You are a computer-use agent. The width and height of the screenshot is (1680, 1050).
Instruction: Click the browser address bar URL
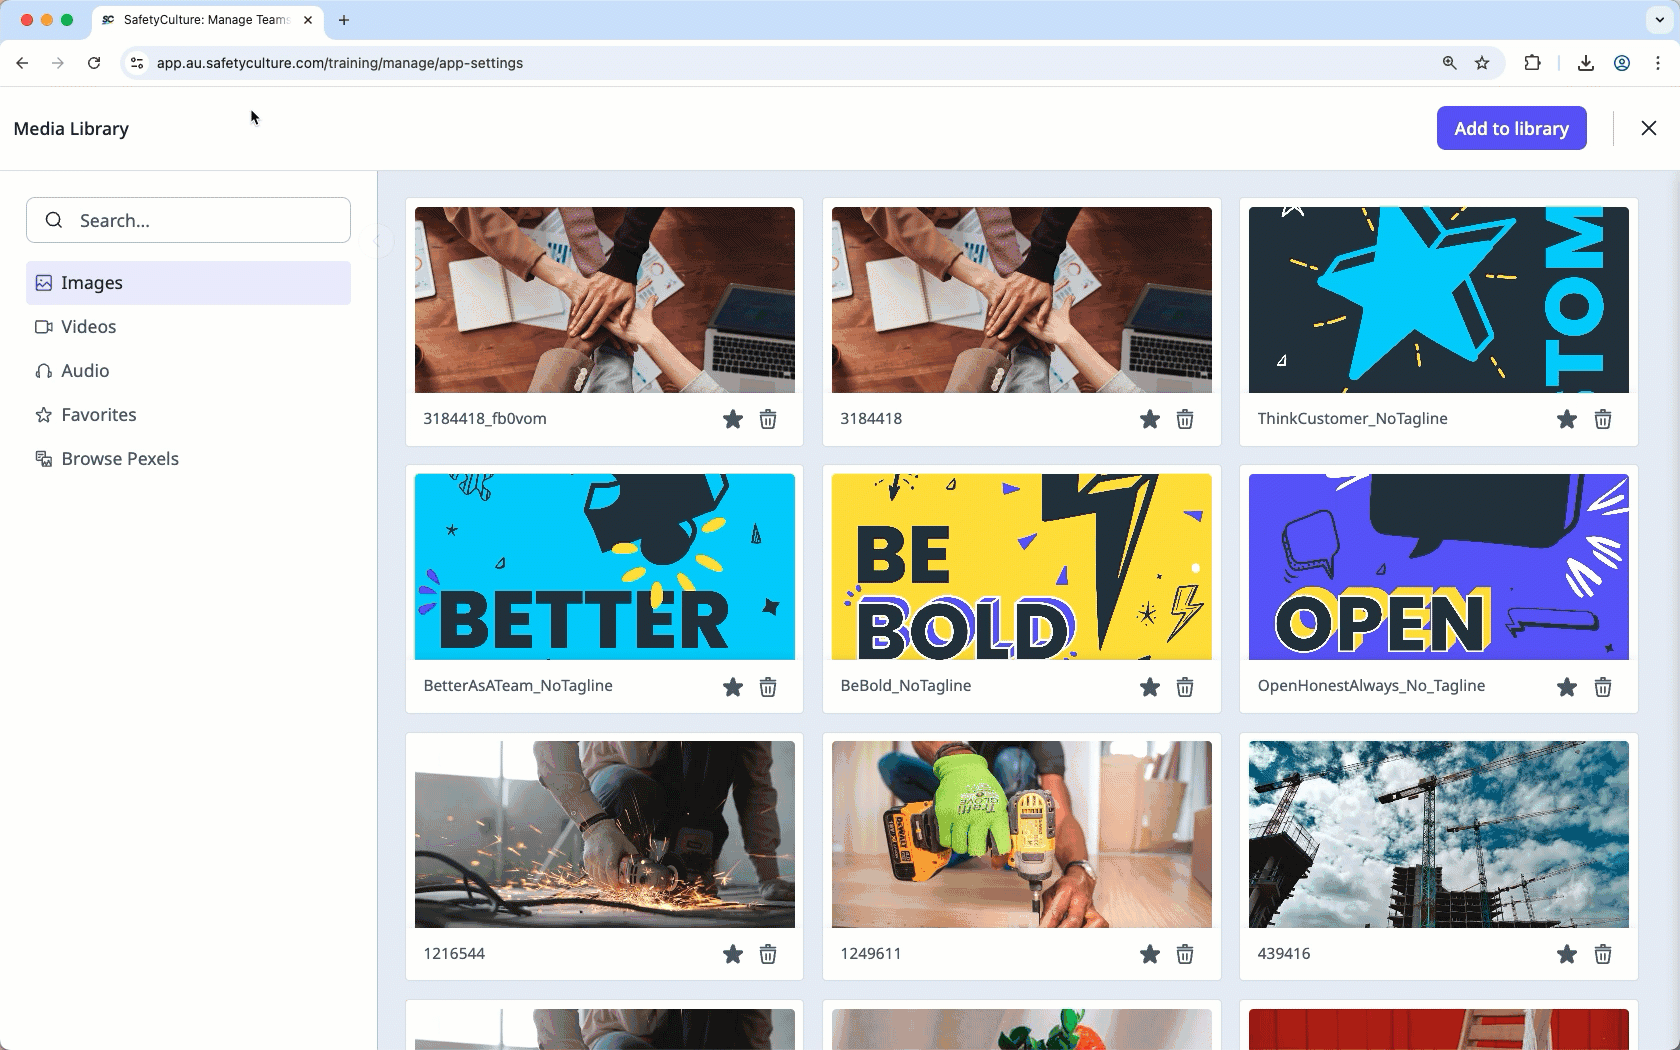[340, 63]
